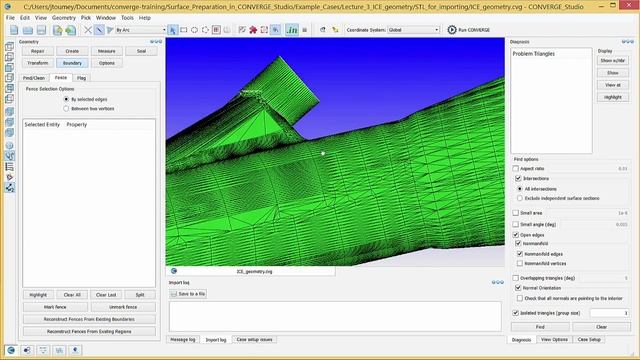Uncheck the Intersections checkbox
This screenshot has width=640, height=360.
point(518,178)
